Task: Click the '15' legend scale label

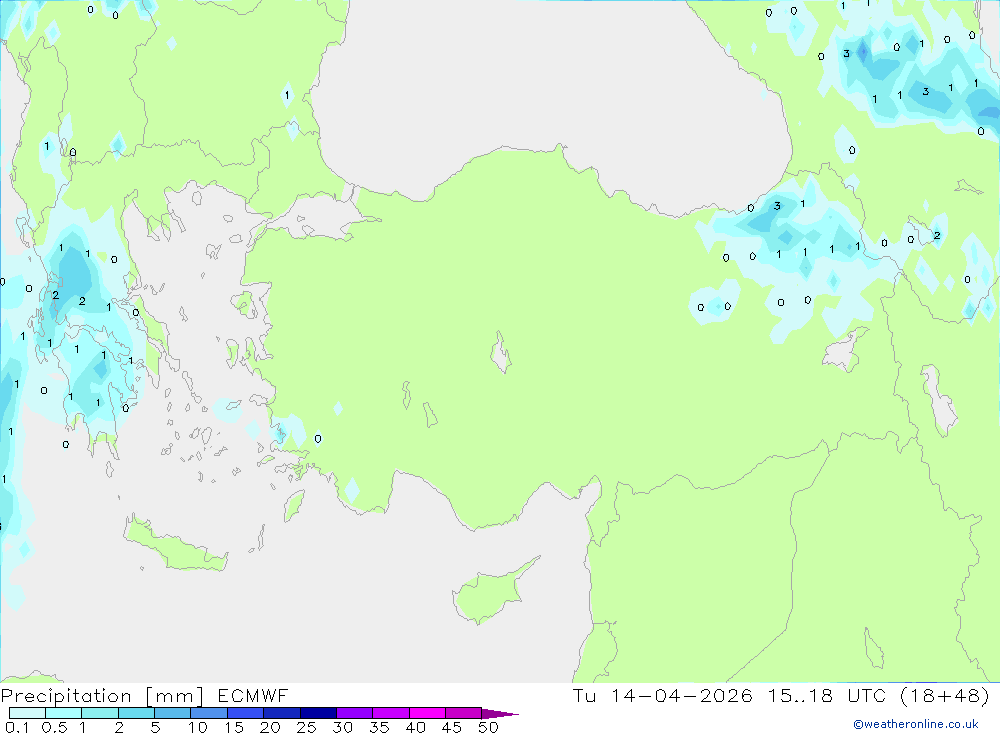Action: click(234, 727)
